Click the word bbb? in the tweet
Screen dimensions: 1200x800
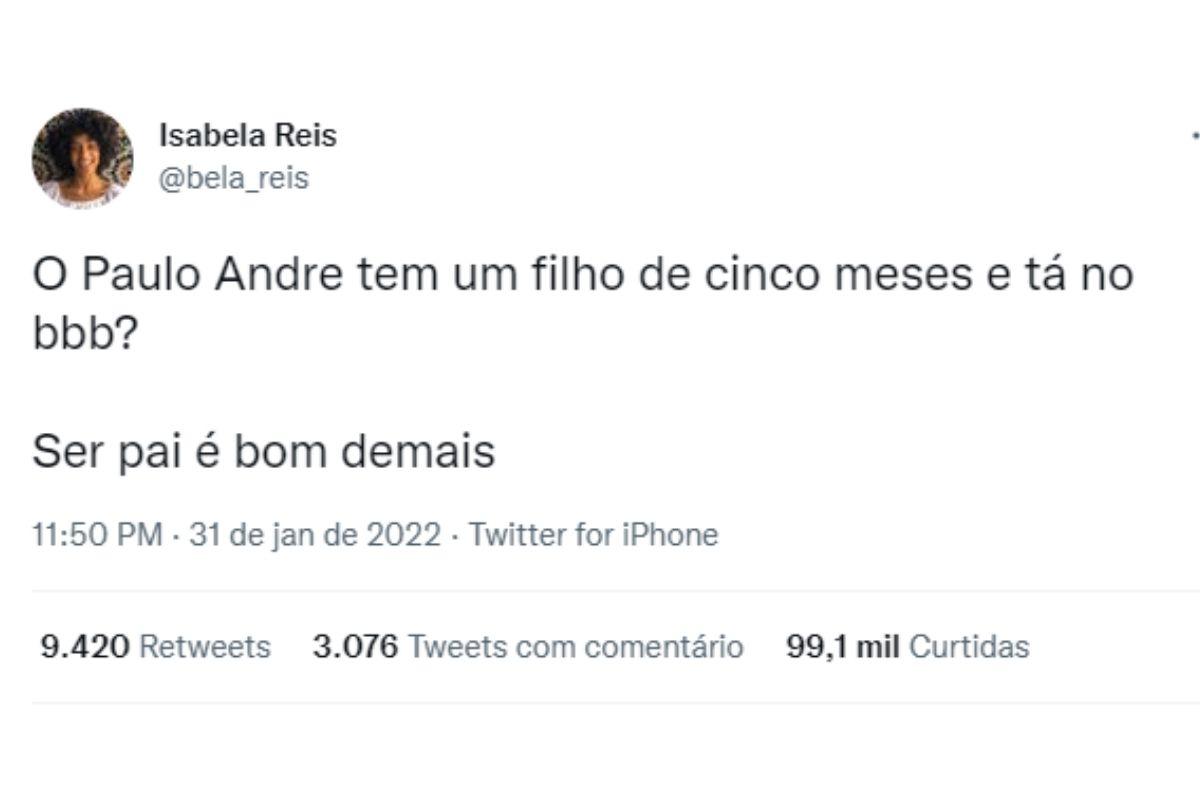[x=84, y=333]
